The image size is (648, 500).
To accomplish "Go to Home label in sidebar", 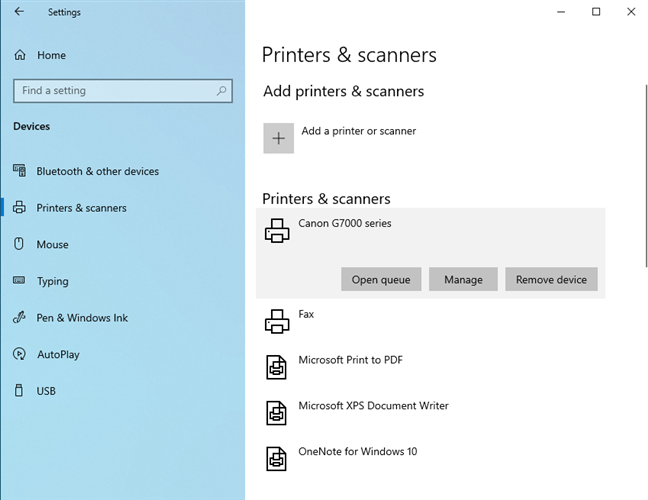I will [51, 55].
